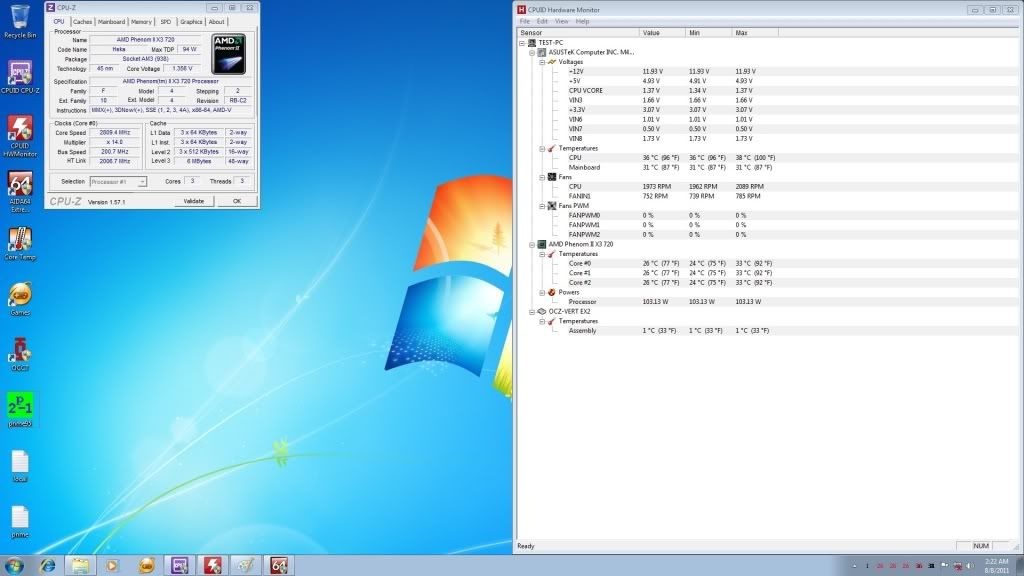The width and height of the screenshot is (1024, 576).
Task: Open the Help menu in HWMonitor
Action: [x=582, y=22]
